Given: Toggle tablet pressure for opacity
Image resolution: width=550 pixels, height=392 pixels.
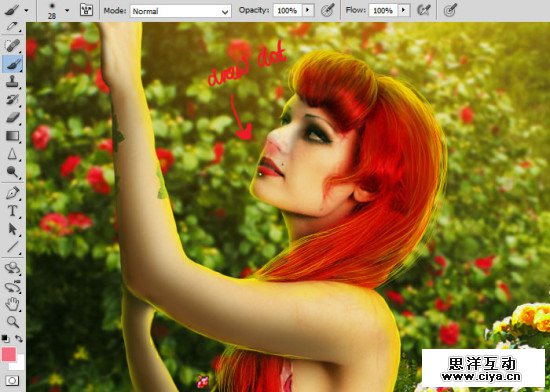Looking at the screenshot, I should click(x=328, y=10).
